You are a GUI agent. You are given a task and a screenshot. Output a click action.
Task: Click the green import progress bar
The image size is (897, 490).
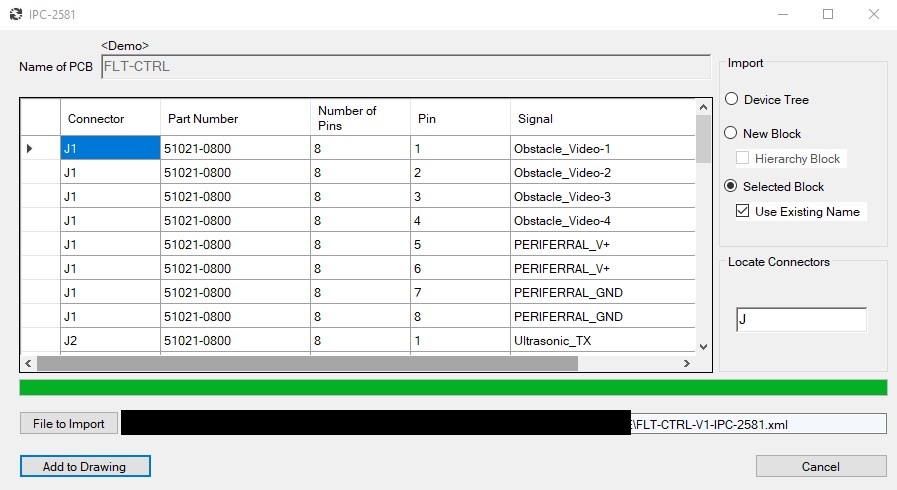pyautogui.click(x=453, y=387)
